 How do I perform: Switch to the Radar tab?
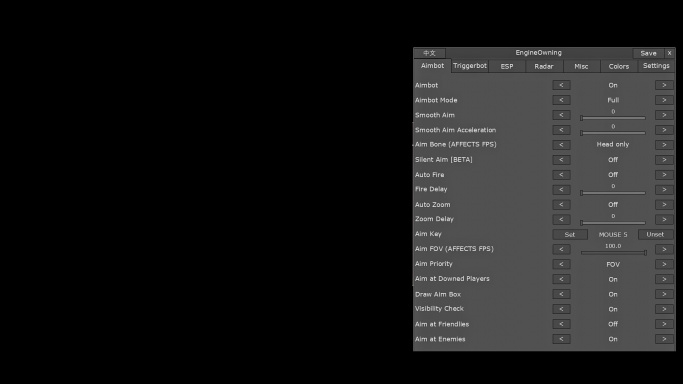click(544, 66)
